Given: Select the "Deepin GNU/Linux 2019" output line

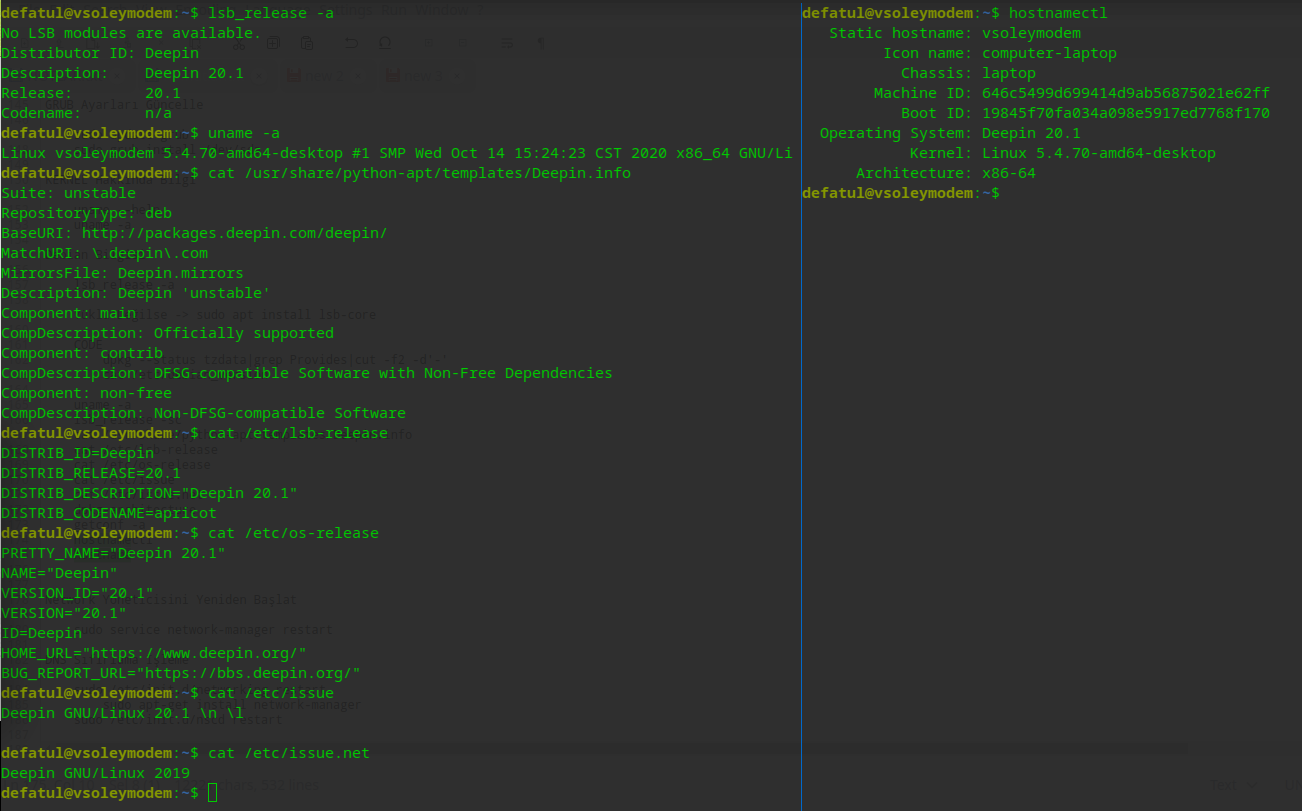Looking at the screenshot, I should point(95,773).
